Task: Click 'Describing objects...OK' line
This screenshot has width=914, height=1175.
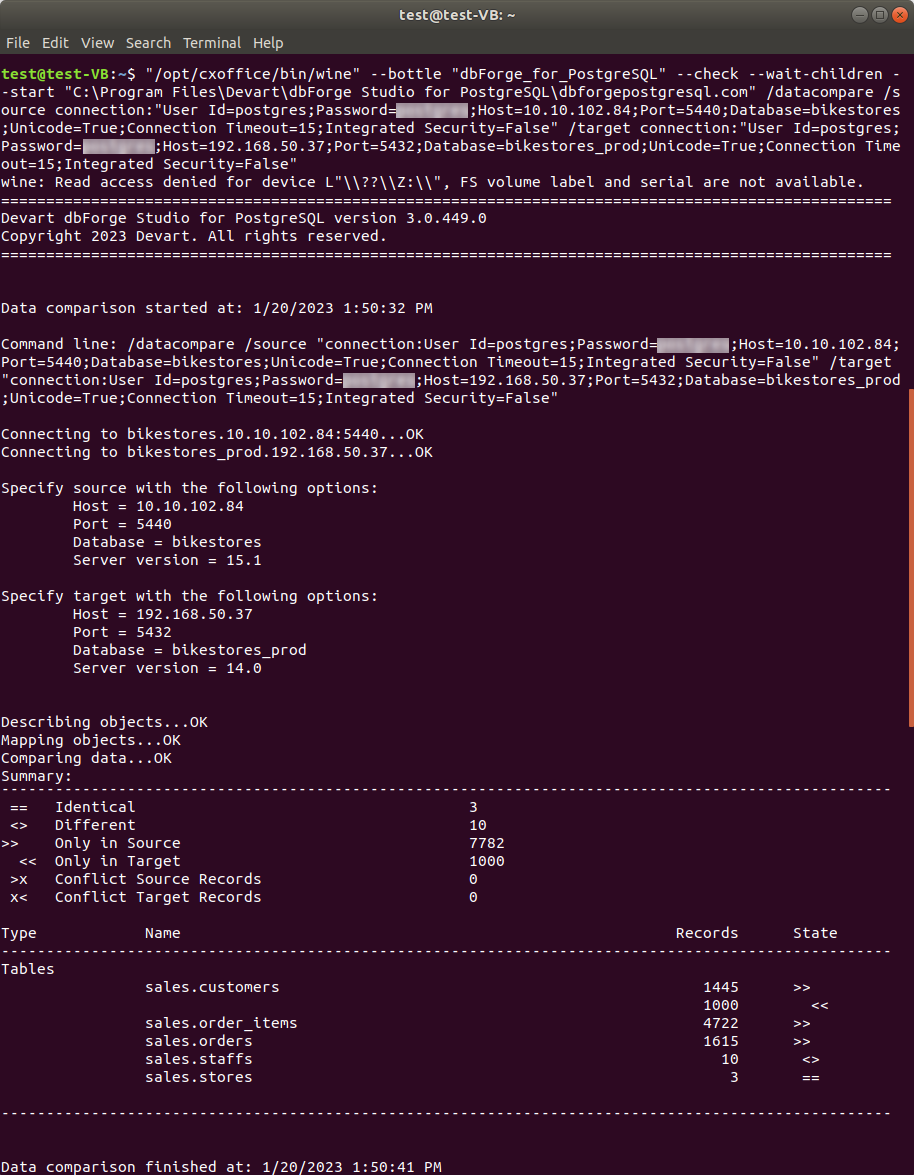Action: pyautogui.click(x=104, y=722)
